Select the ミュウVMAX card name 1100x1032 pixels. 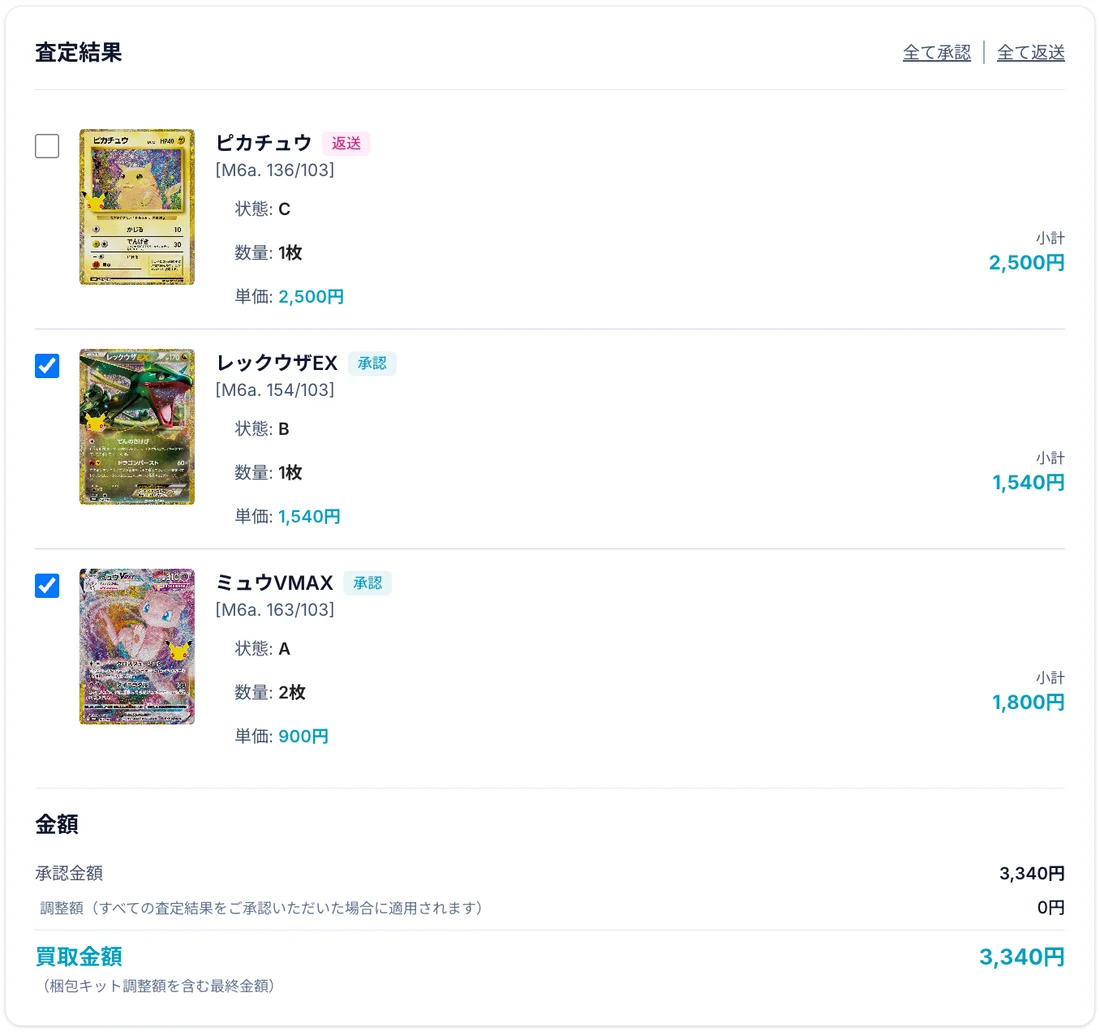pyautogui.click(x=274, y=582)
